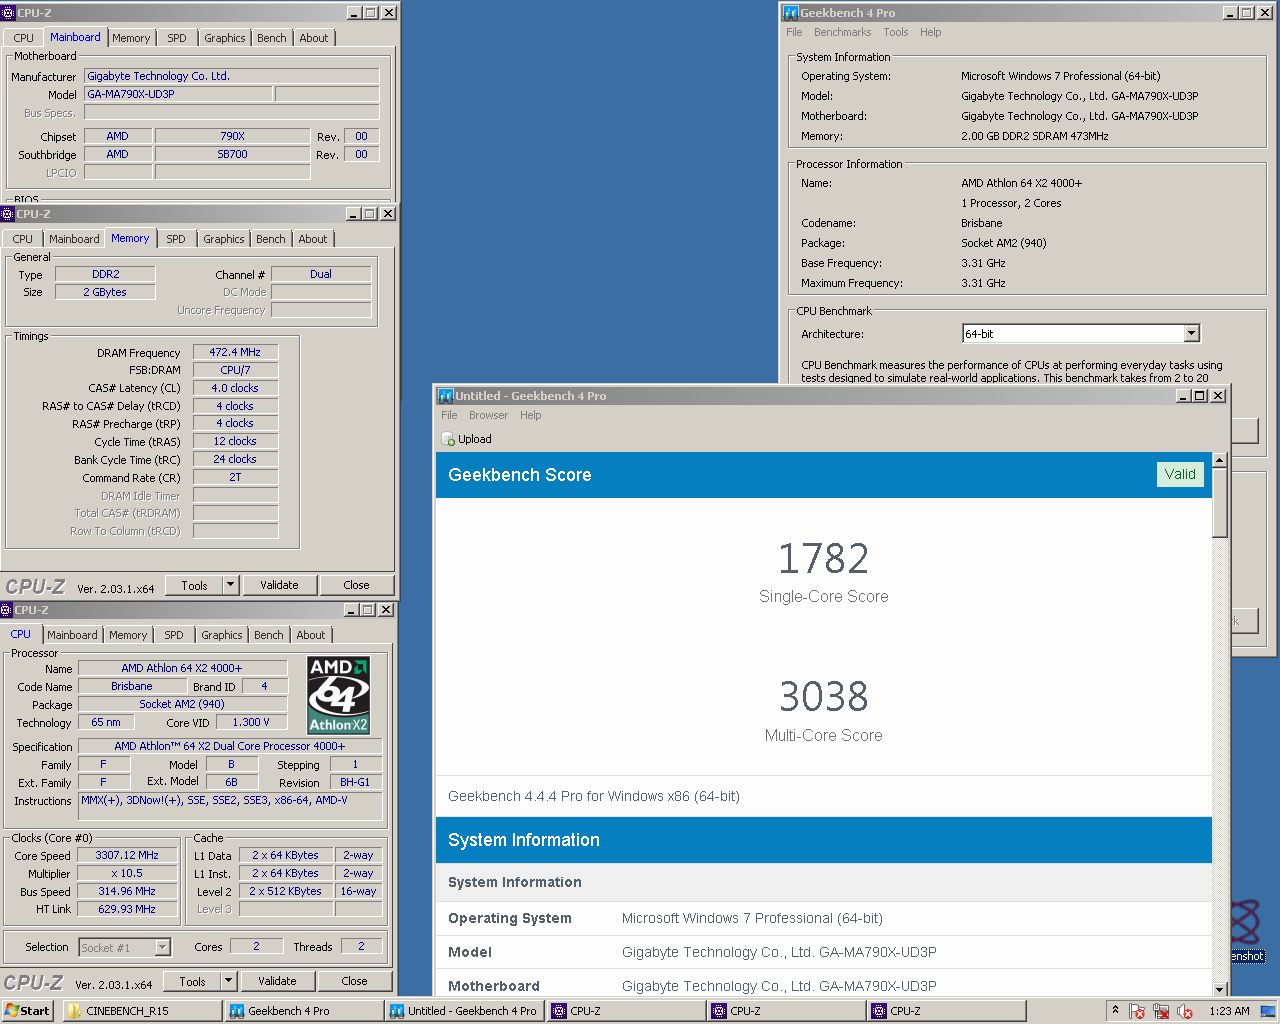Open Tools menu in Geekbench 4 Pro
Viewport: 1280px width, 1024px height.
[895, 32]
